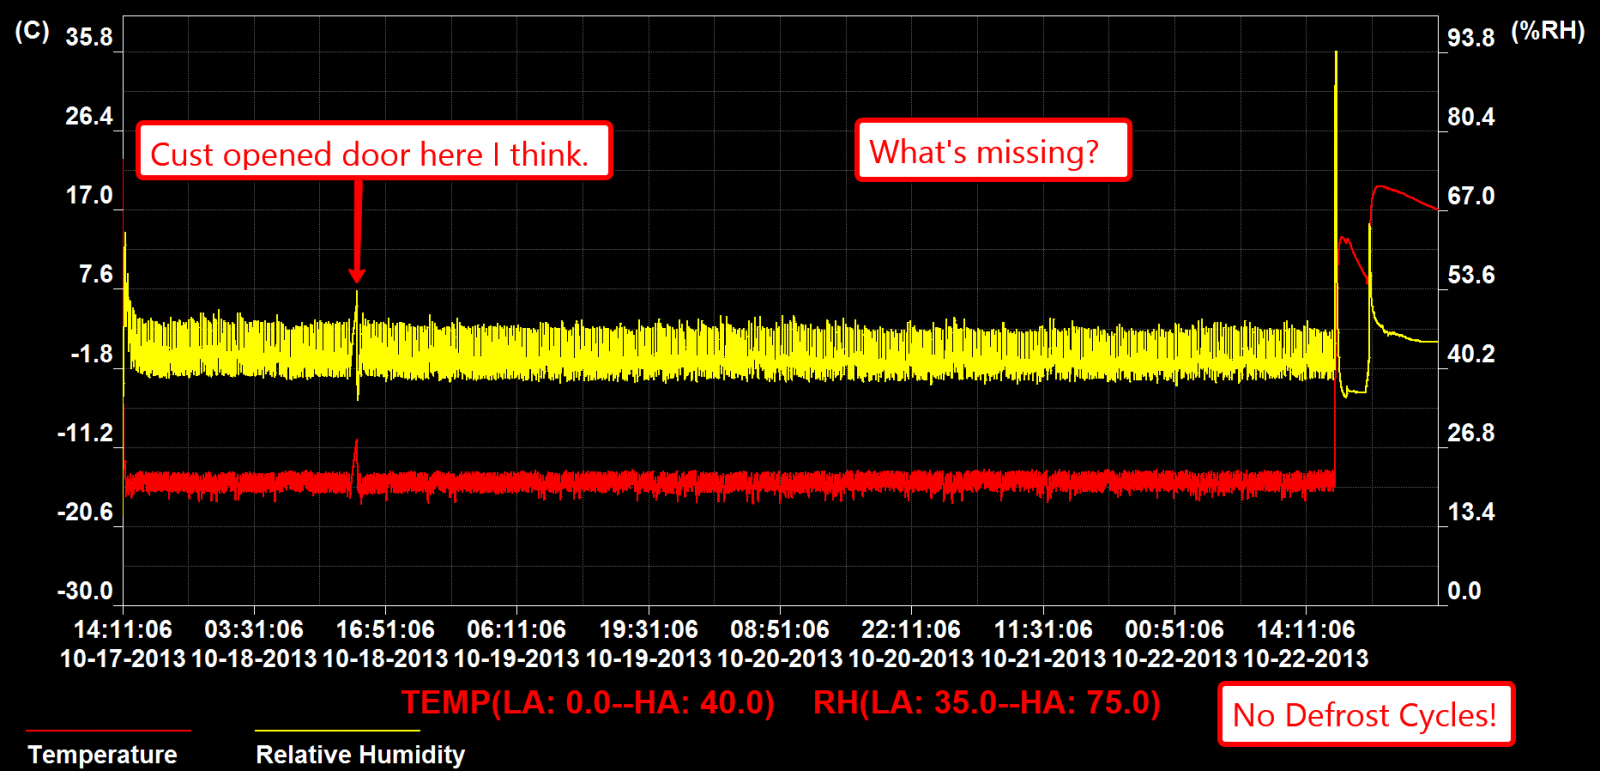
Task: Click the 22:11:06 10-20-2013 time label
Action: point(911,644)
